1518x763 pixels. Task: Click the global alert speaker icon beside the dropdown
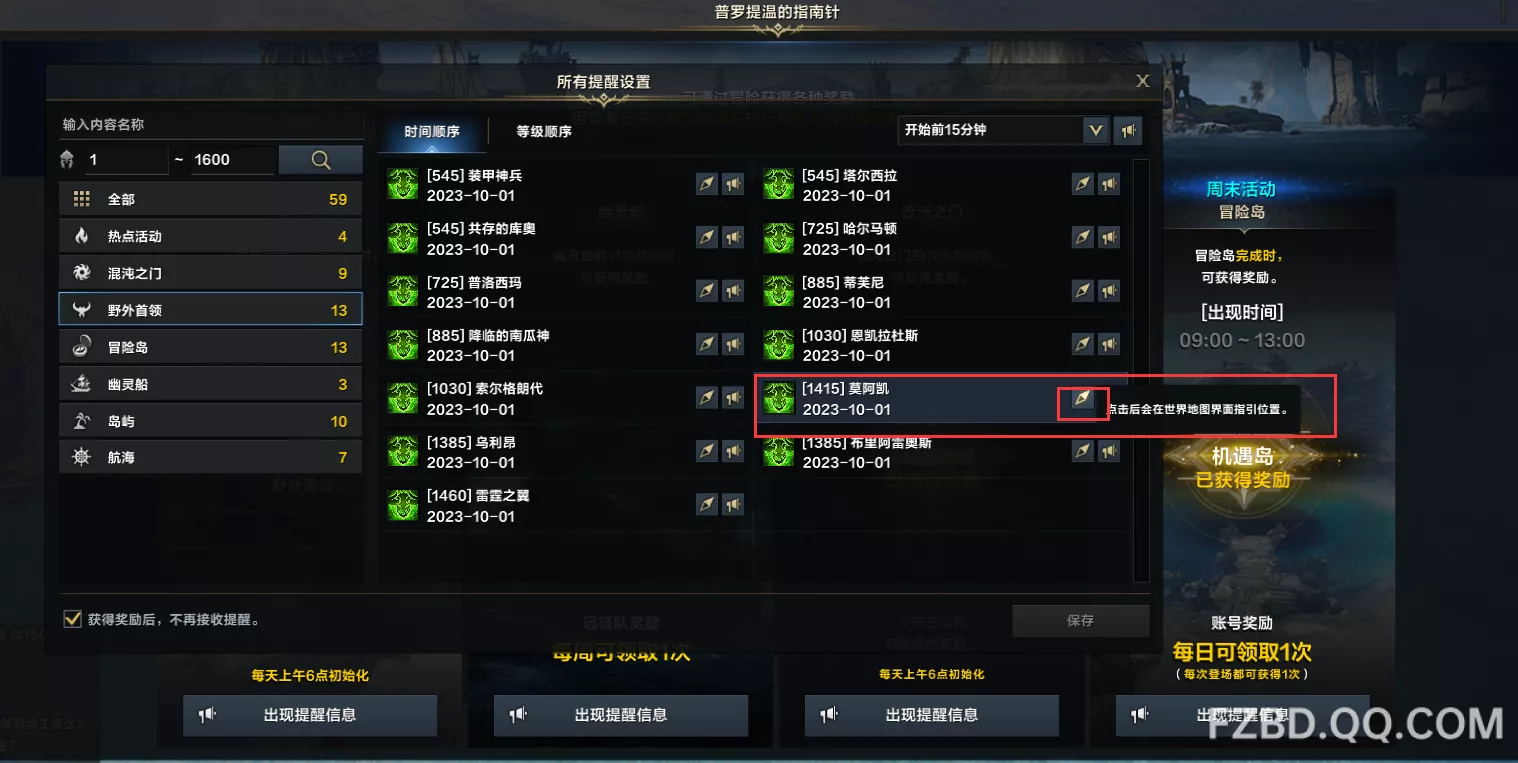tap(1128, 130)
